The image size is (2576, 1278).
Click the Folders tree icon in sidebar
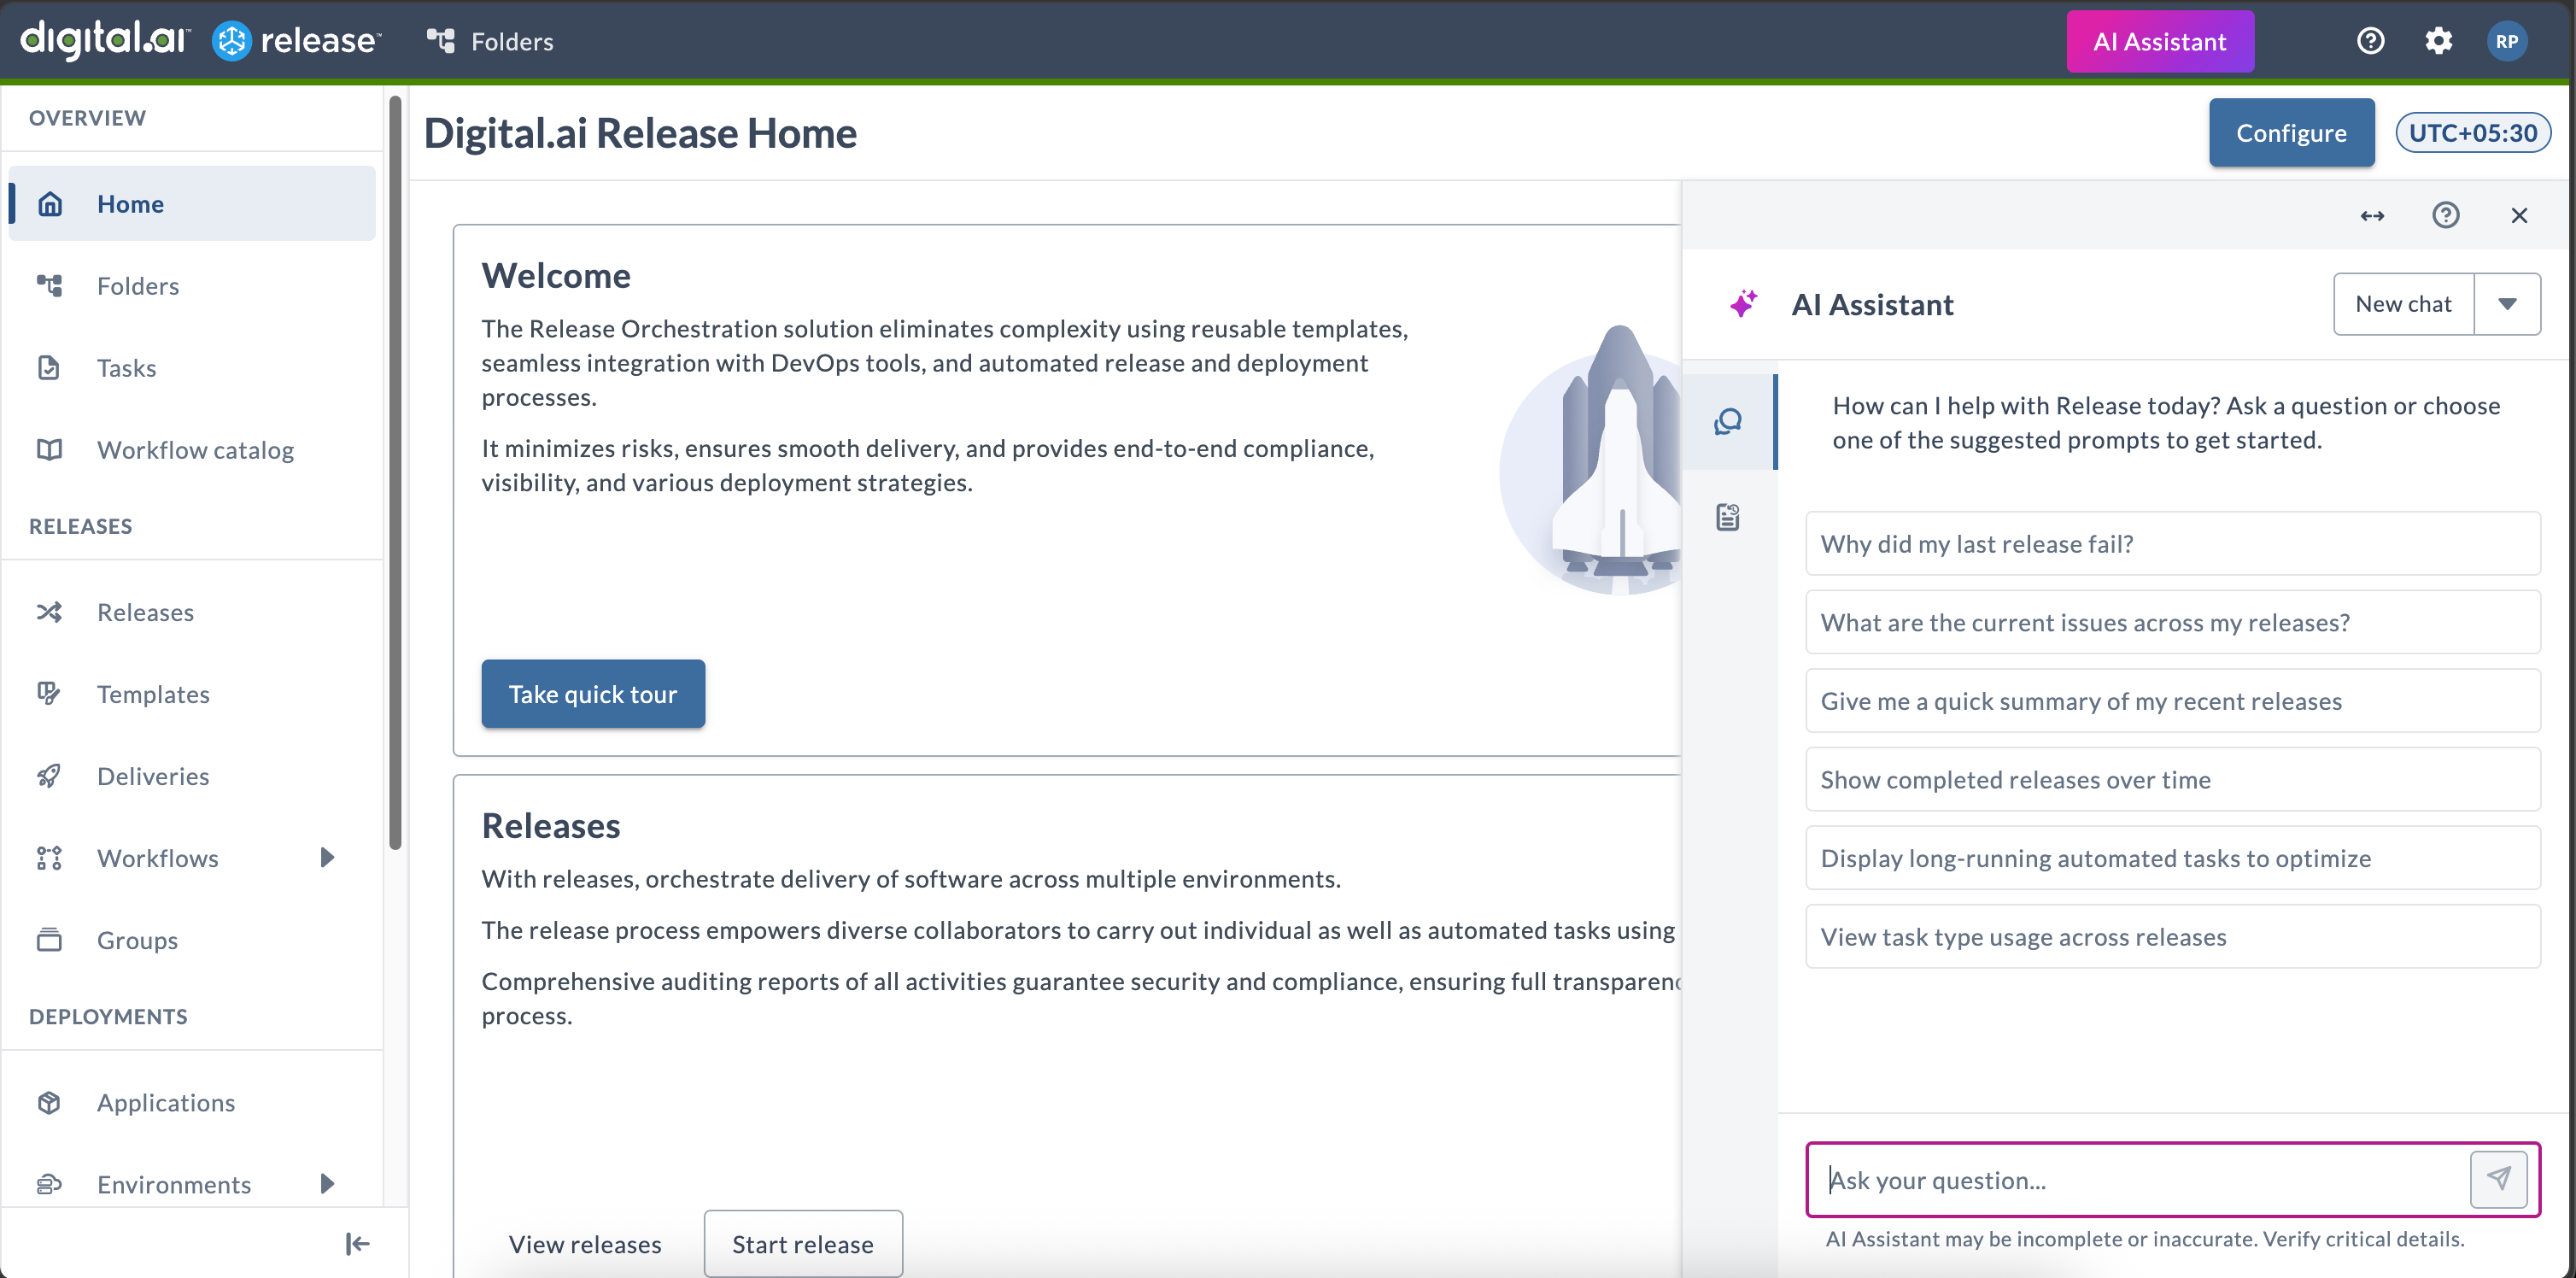[x=50, y=286]
